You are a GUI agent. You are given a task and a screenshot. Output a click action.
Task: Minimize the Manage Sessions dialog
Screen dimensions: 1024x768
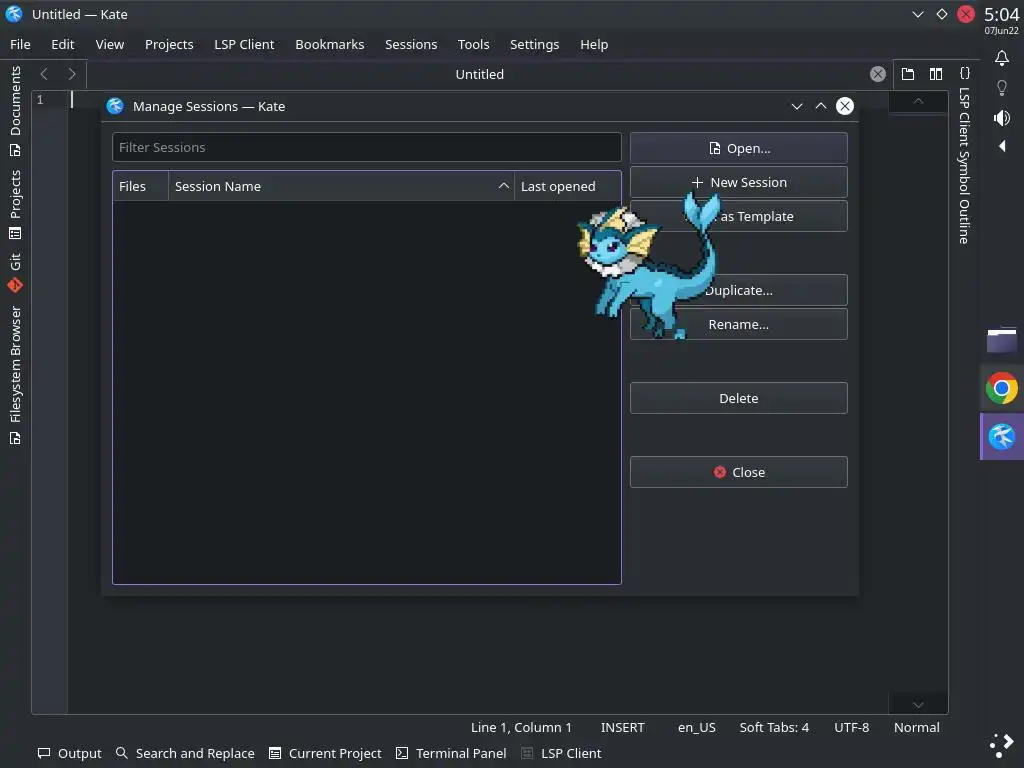[x=797, y=106]
